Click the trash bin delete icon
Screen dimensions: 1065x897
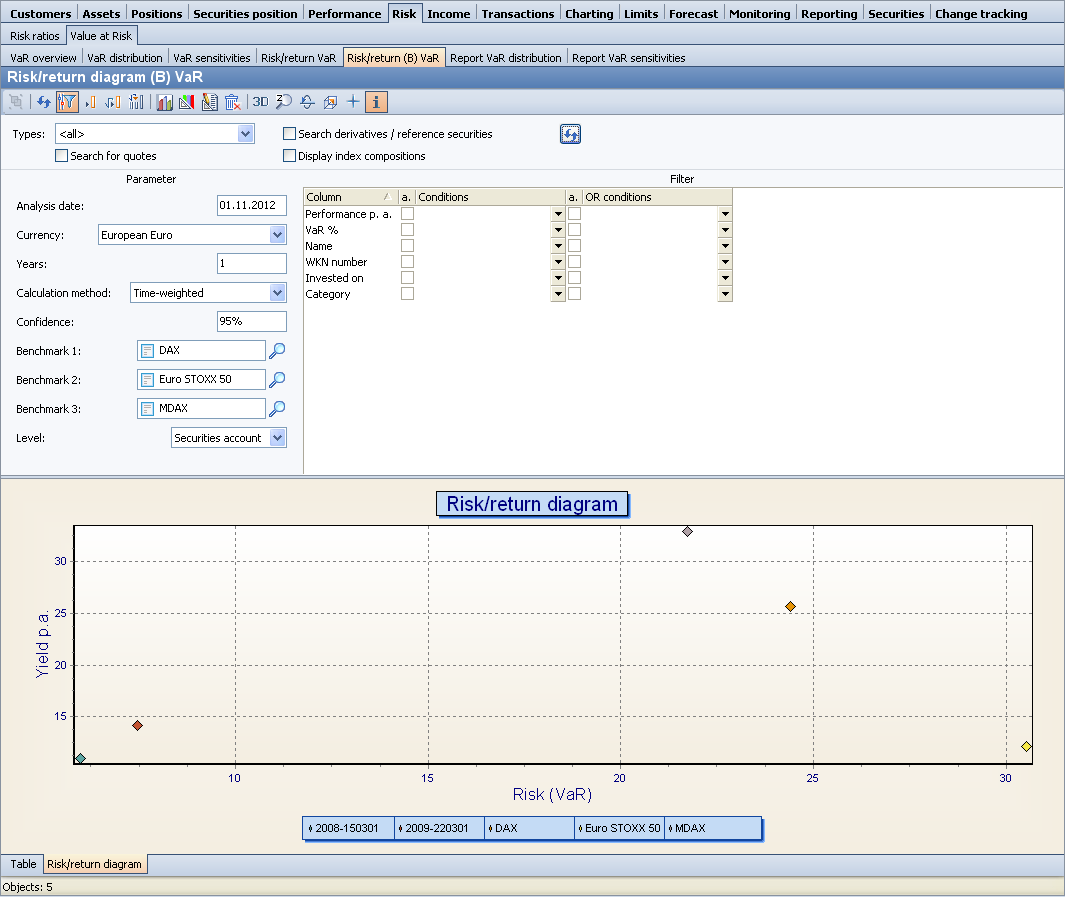232,102
